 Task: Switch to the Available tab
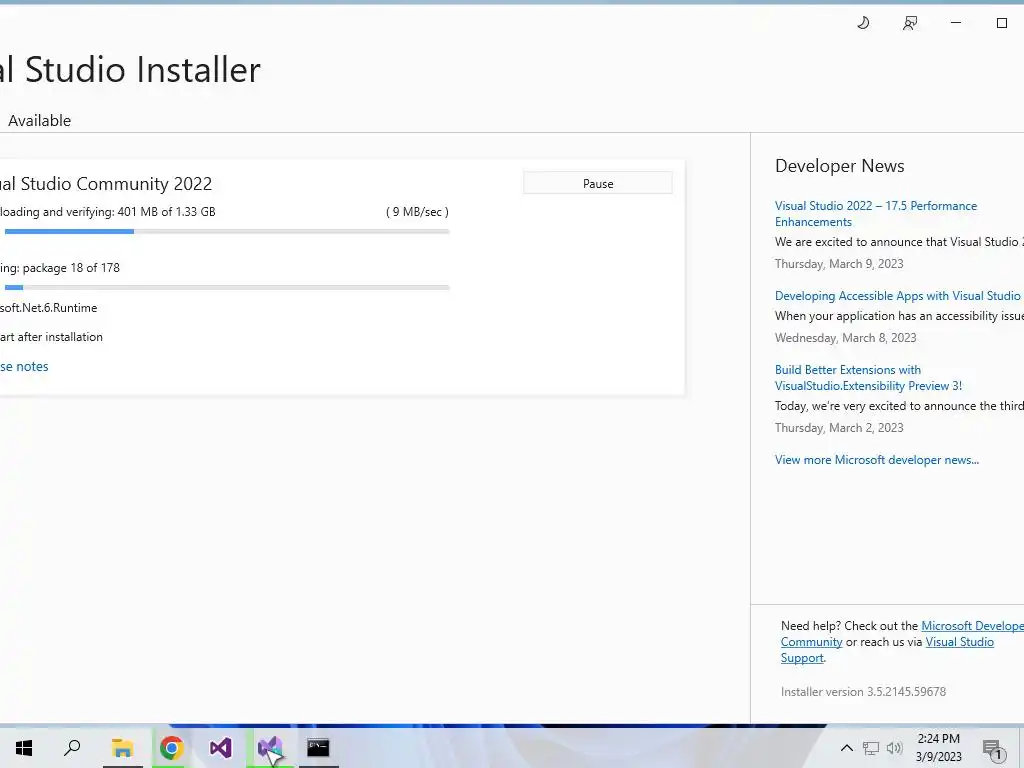pyautogui.click(x=39, y=121)
